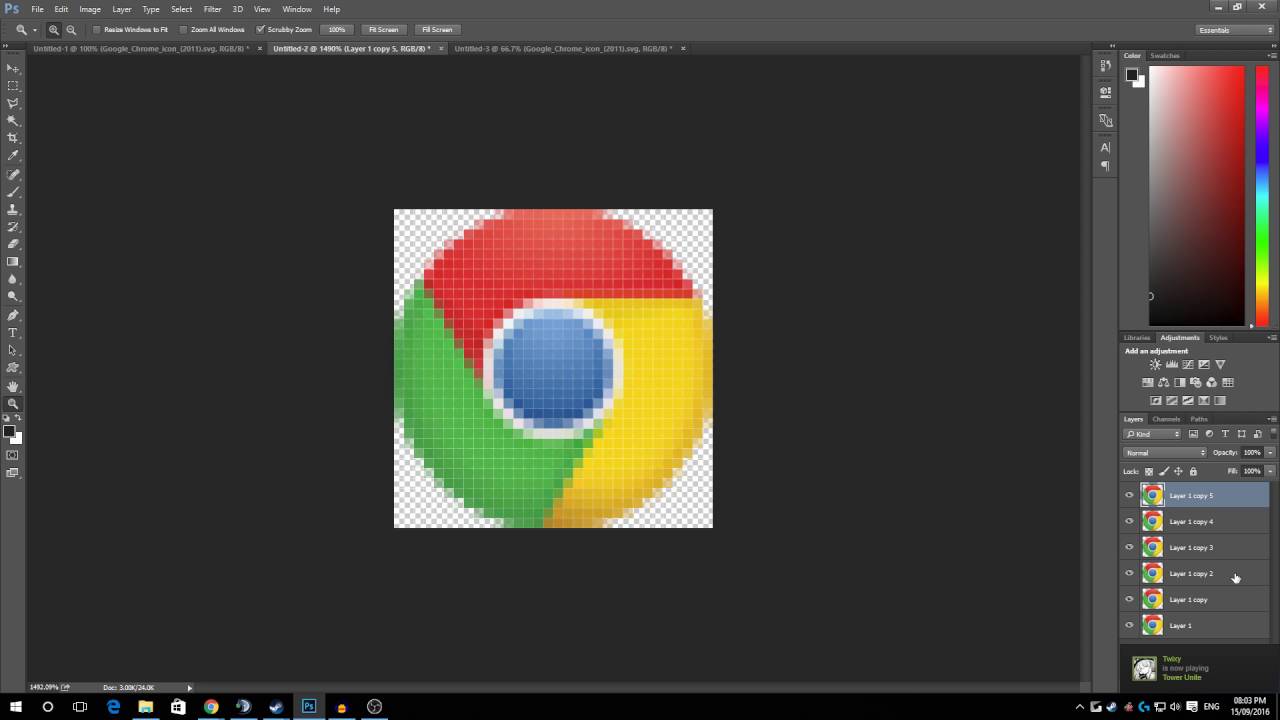Click the zoom out magnifier option

click(x=71, y=30)
